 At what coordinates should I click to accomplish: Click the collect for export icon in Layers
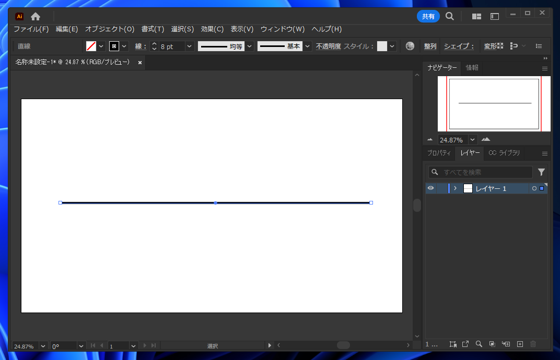tap(453, 344)
